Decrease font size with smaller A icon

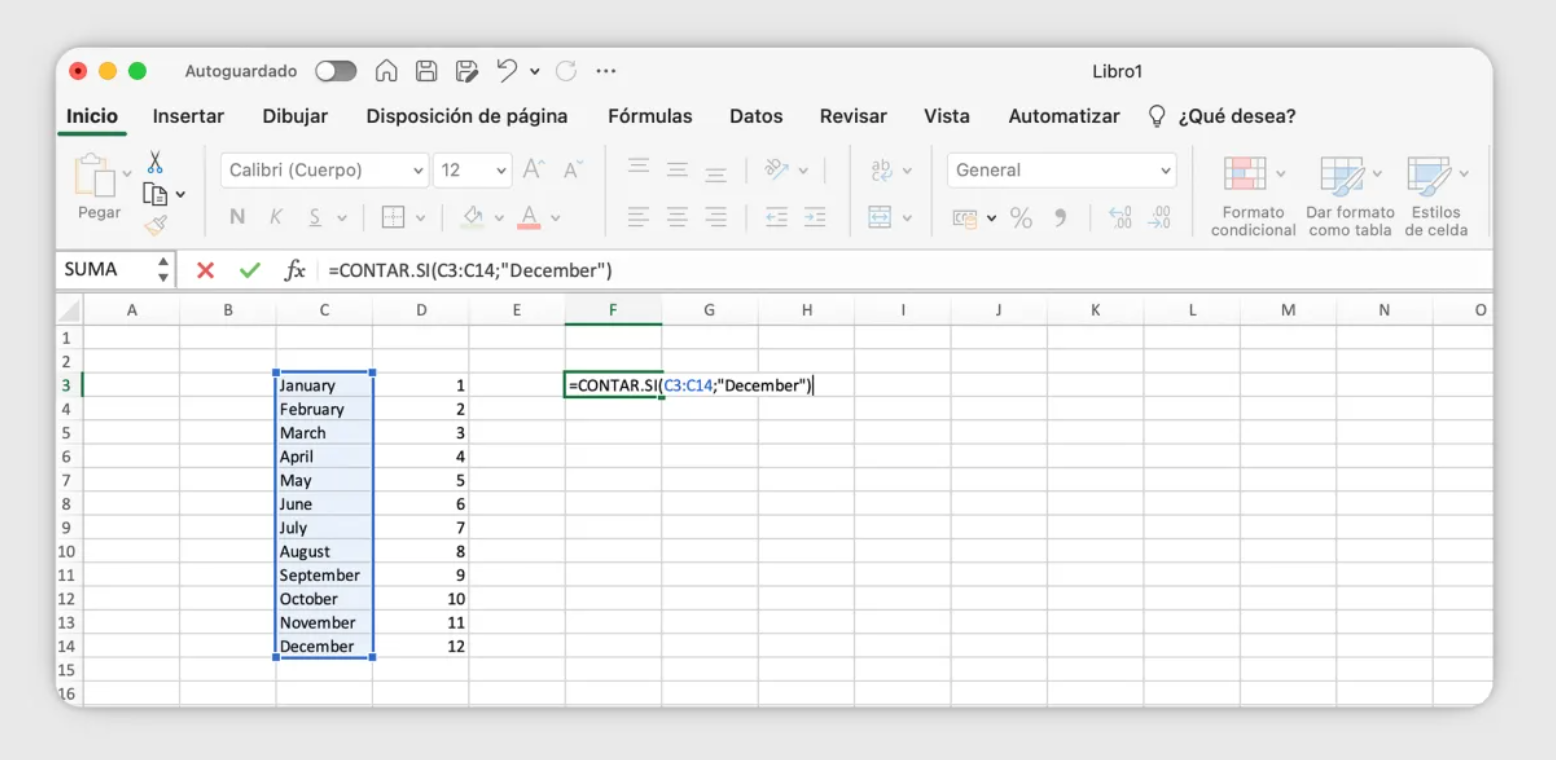click(x=572, y=169)
